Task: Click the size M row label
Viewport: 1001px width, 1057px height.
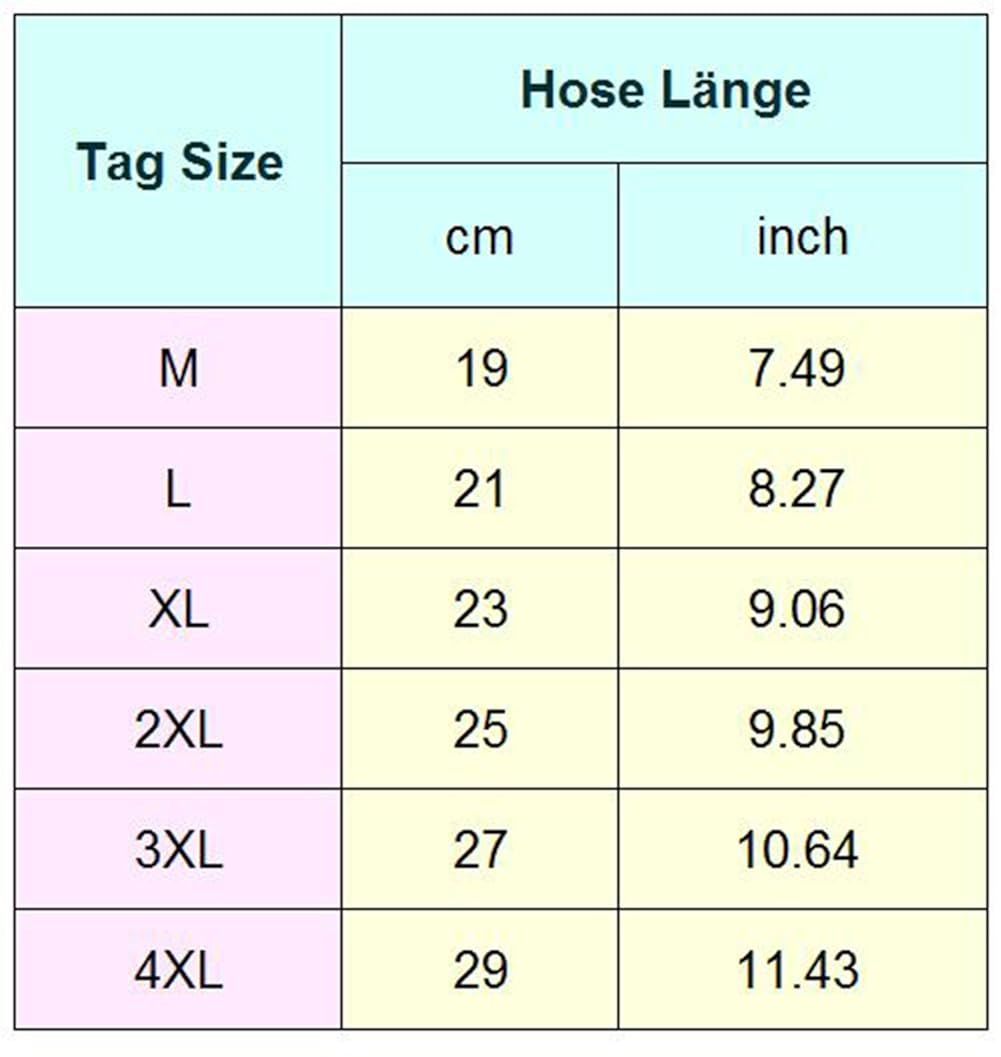Action: 179,369
